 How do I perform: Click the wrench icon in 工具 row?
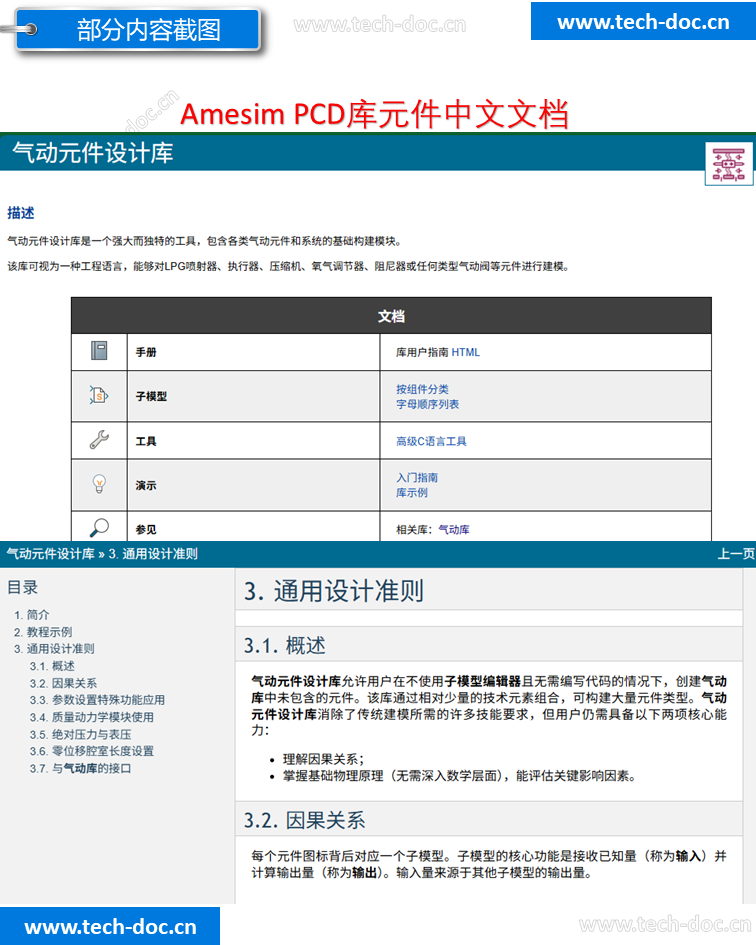coord(99,440)
